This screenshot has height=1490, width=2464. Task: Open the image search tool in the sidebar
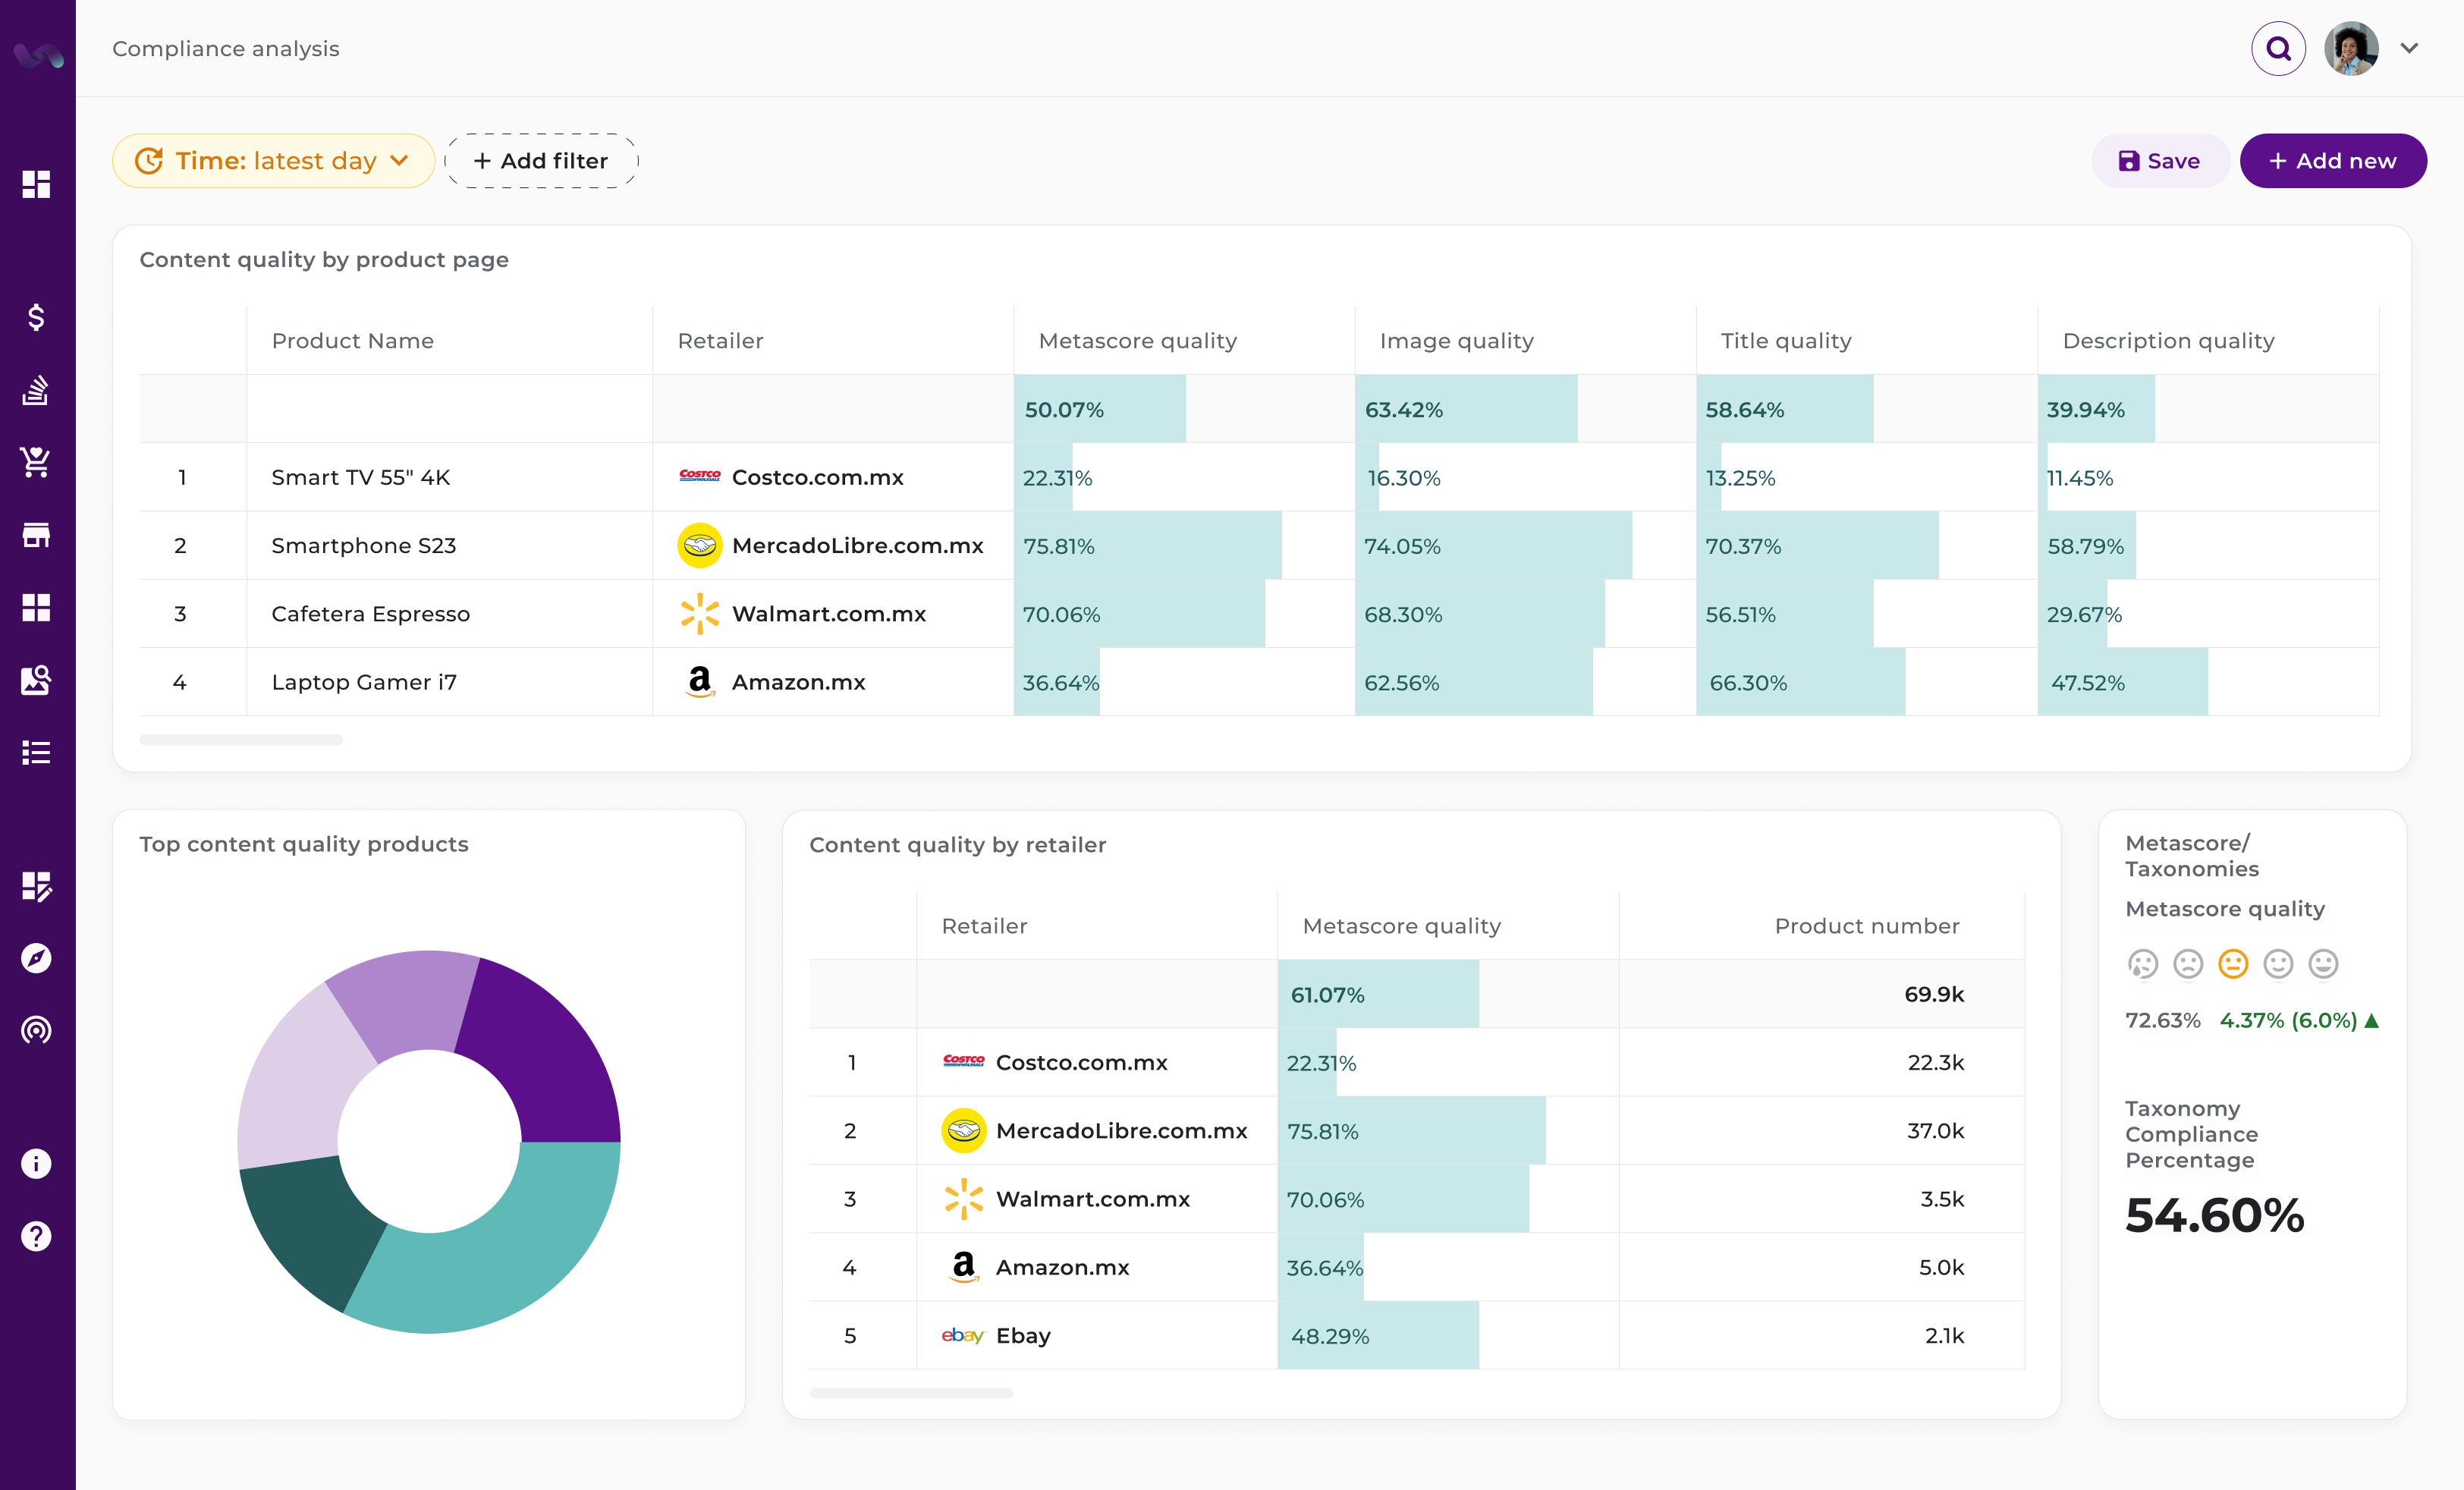pyautogui.click(x=37, y=680)
